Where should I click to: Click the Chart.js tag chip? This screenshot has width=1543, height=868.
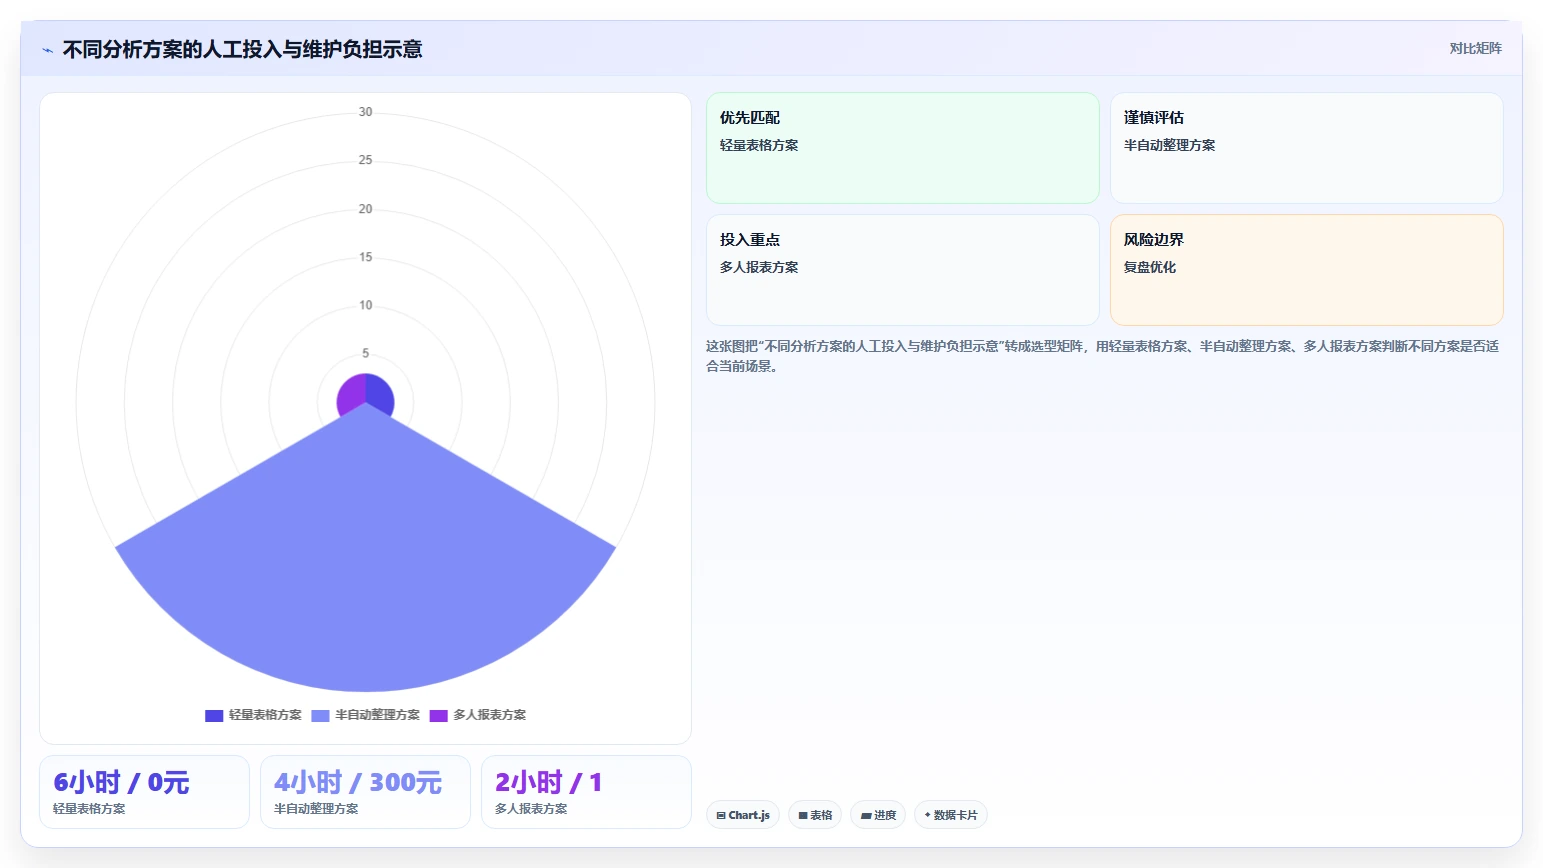point(743,815)
